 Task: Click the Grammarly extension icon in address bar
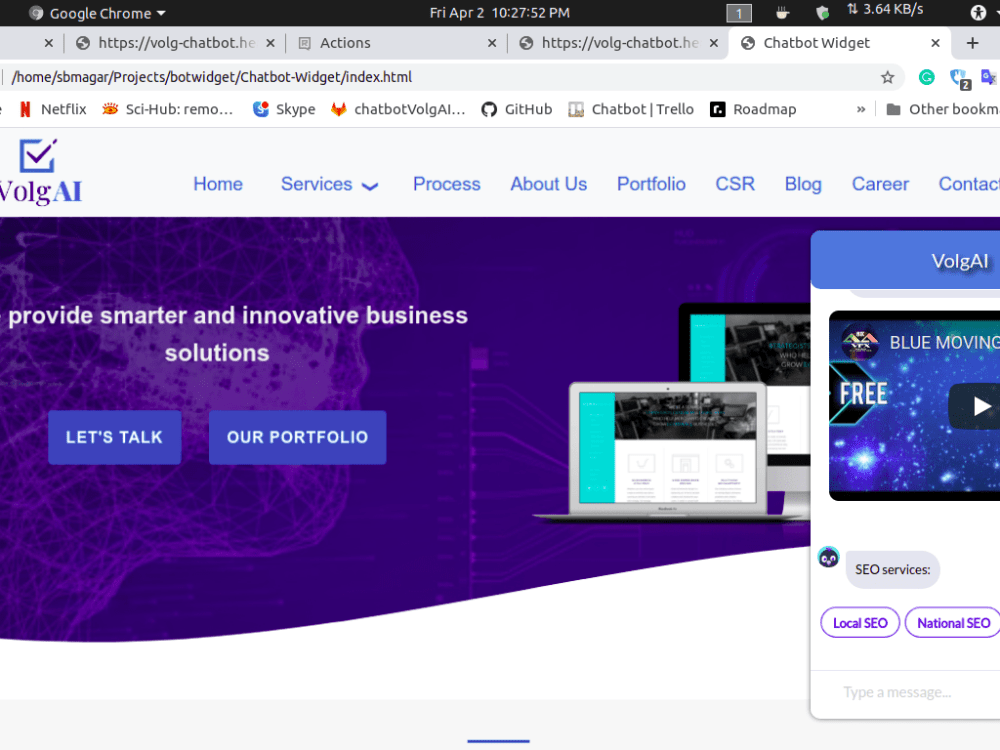(x=926, y=76)
